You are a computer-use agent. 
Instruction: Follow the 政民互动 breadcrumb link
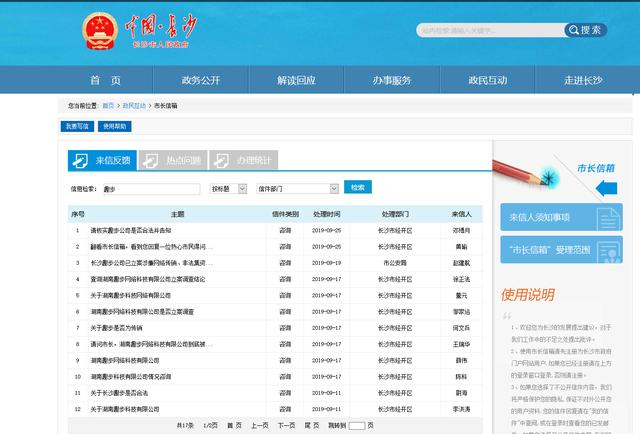coord(134,105)
